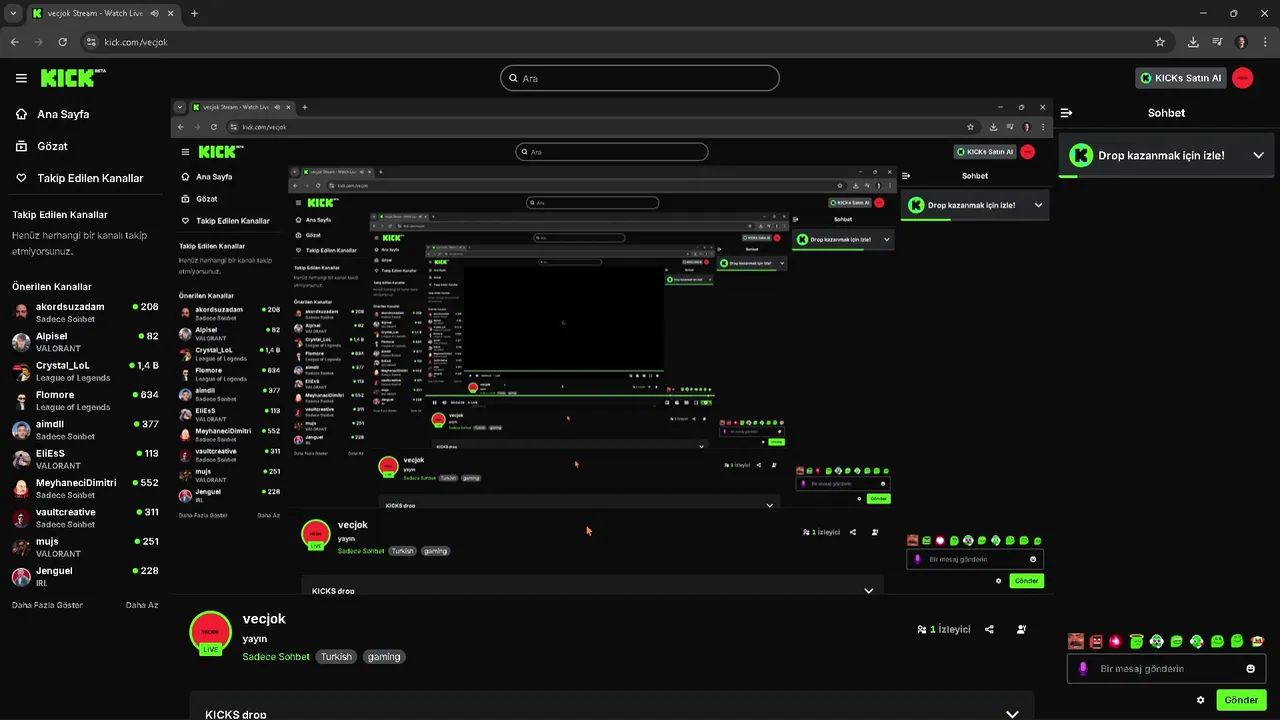Mute the tab using its speaker icon
1280x720 pixels.
coord(154,13)
